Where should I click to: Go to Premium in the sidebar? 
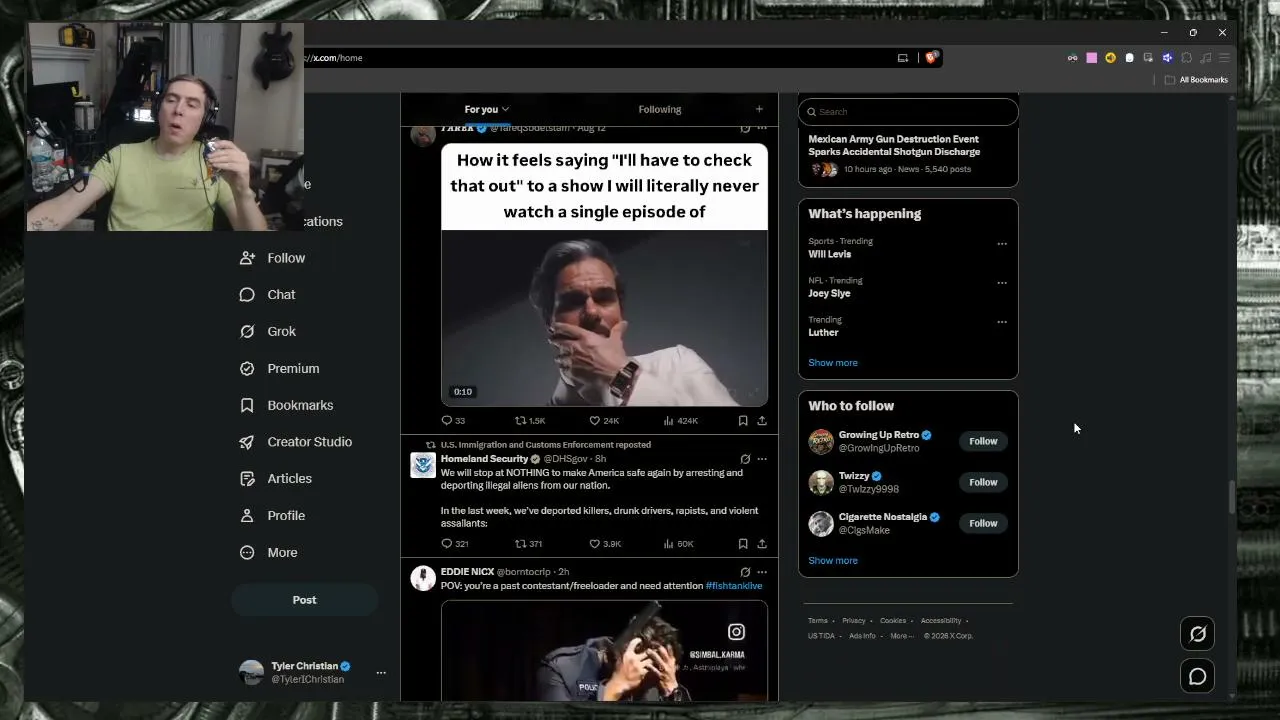280,368
